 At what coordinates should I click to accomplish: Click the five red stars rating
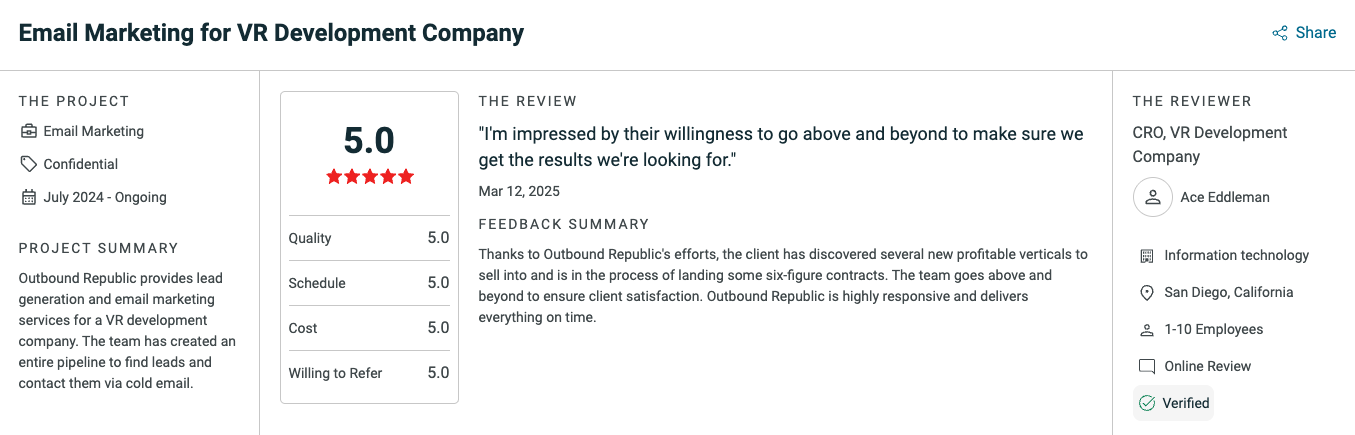click(369, 177)
